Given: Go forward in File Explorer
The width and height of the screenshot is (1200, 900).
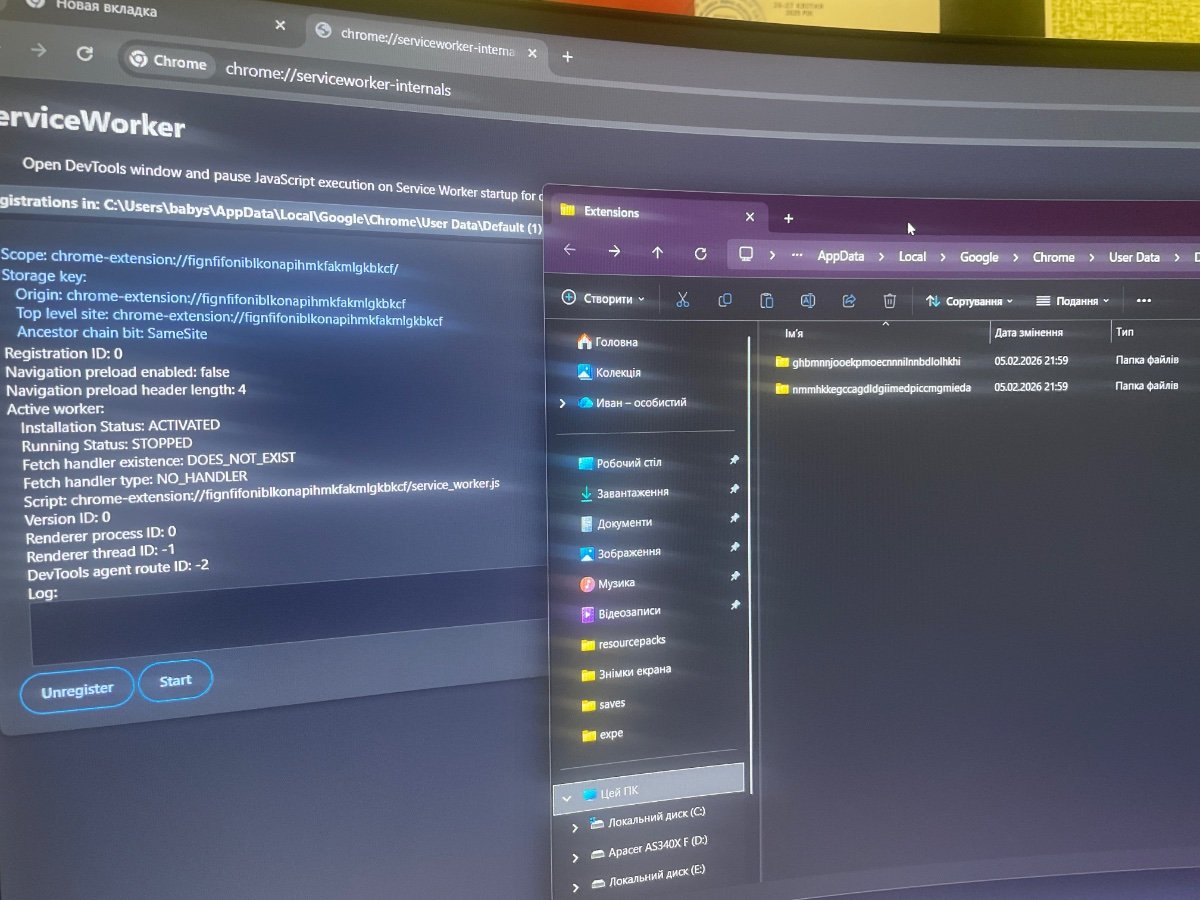Looking at the screenshot, I should point(614,252).
